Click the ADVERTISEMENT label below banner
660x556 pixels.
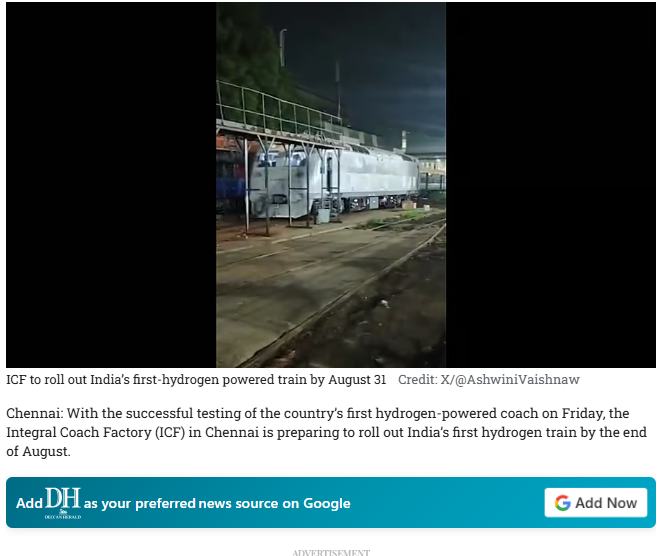tap(331, 552)
